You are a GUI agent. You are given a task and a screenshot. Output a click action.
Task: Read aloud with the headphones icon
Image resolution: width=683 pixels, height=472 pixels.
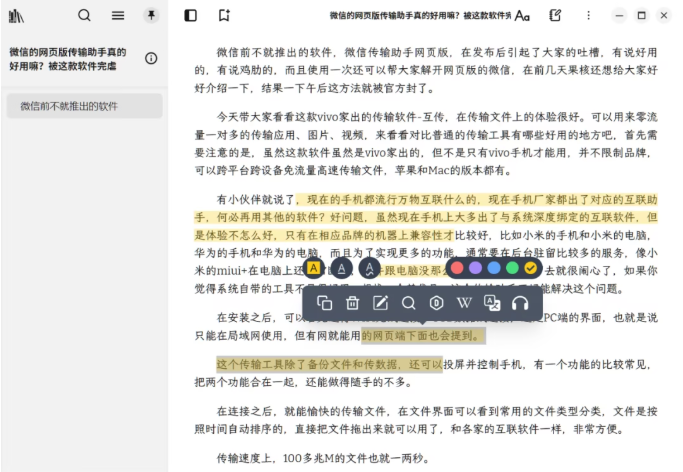520,303
